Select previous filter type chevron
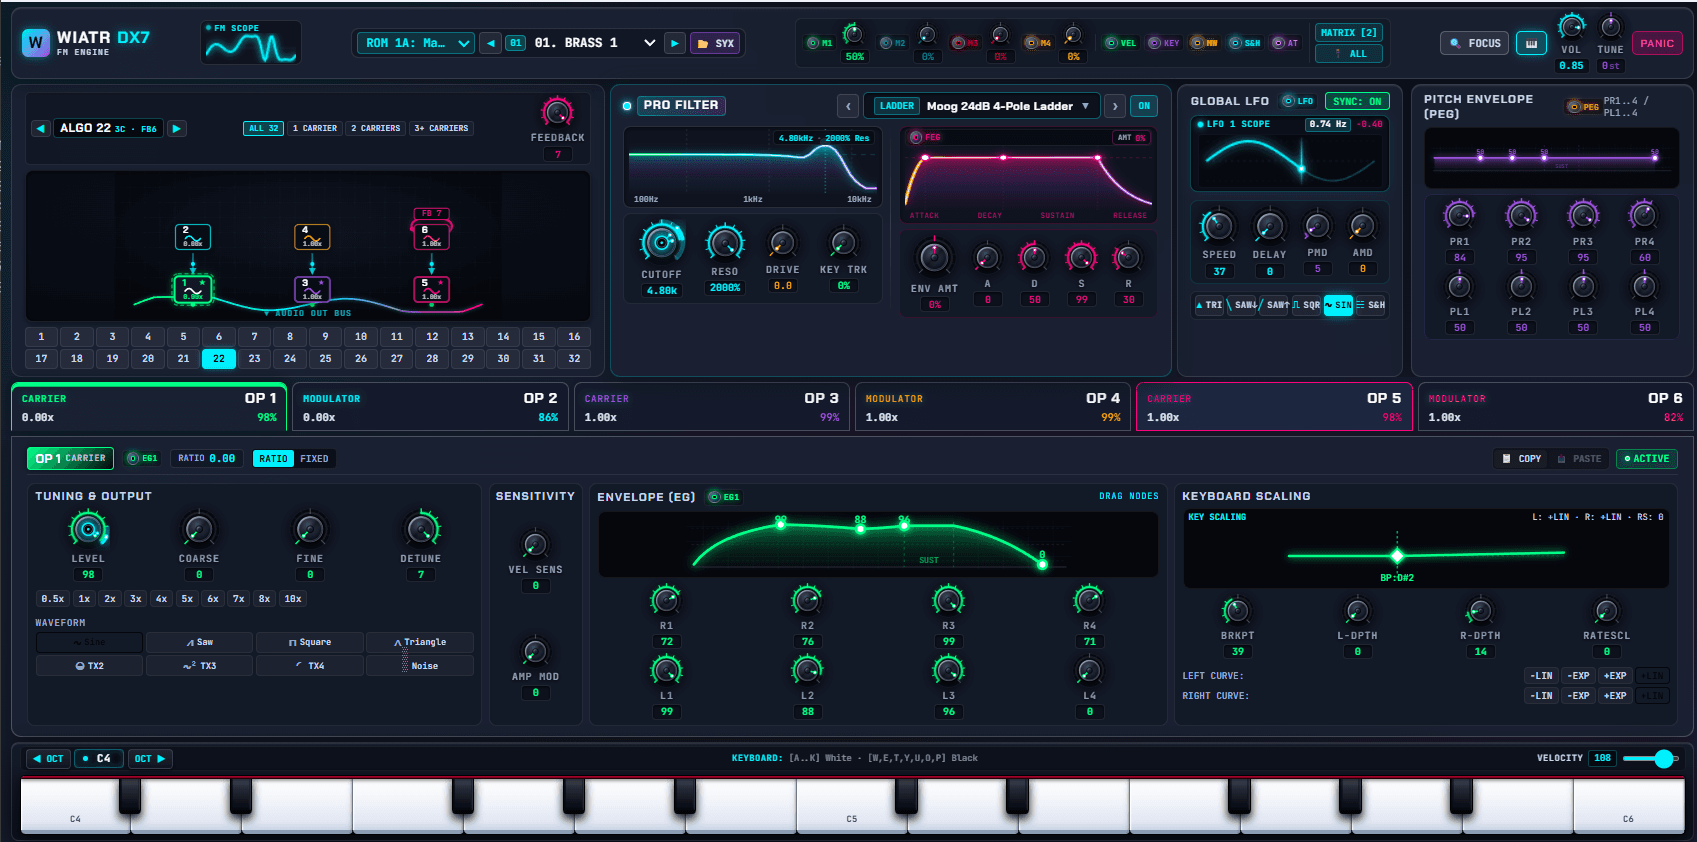 tap(848, 106)
